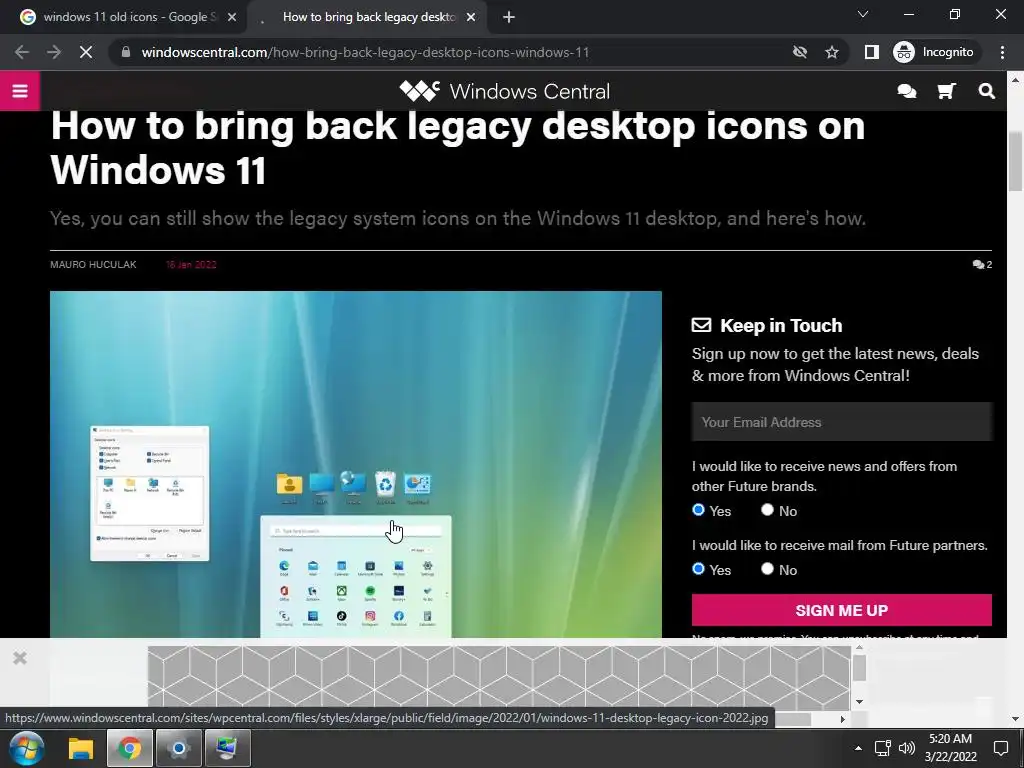
Task: Open a new browser tab
Action: [509, 18]
